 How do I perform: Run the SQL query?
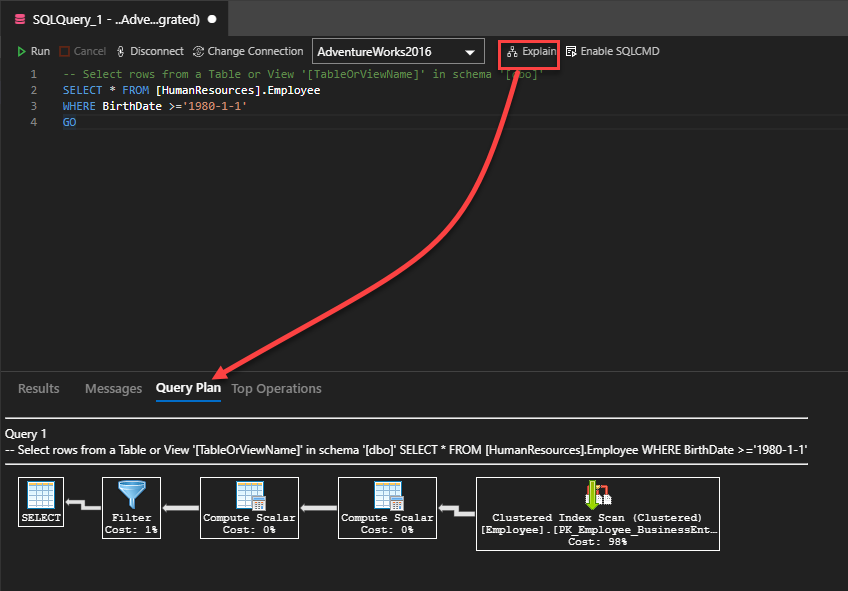tap(33, 51)
